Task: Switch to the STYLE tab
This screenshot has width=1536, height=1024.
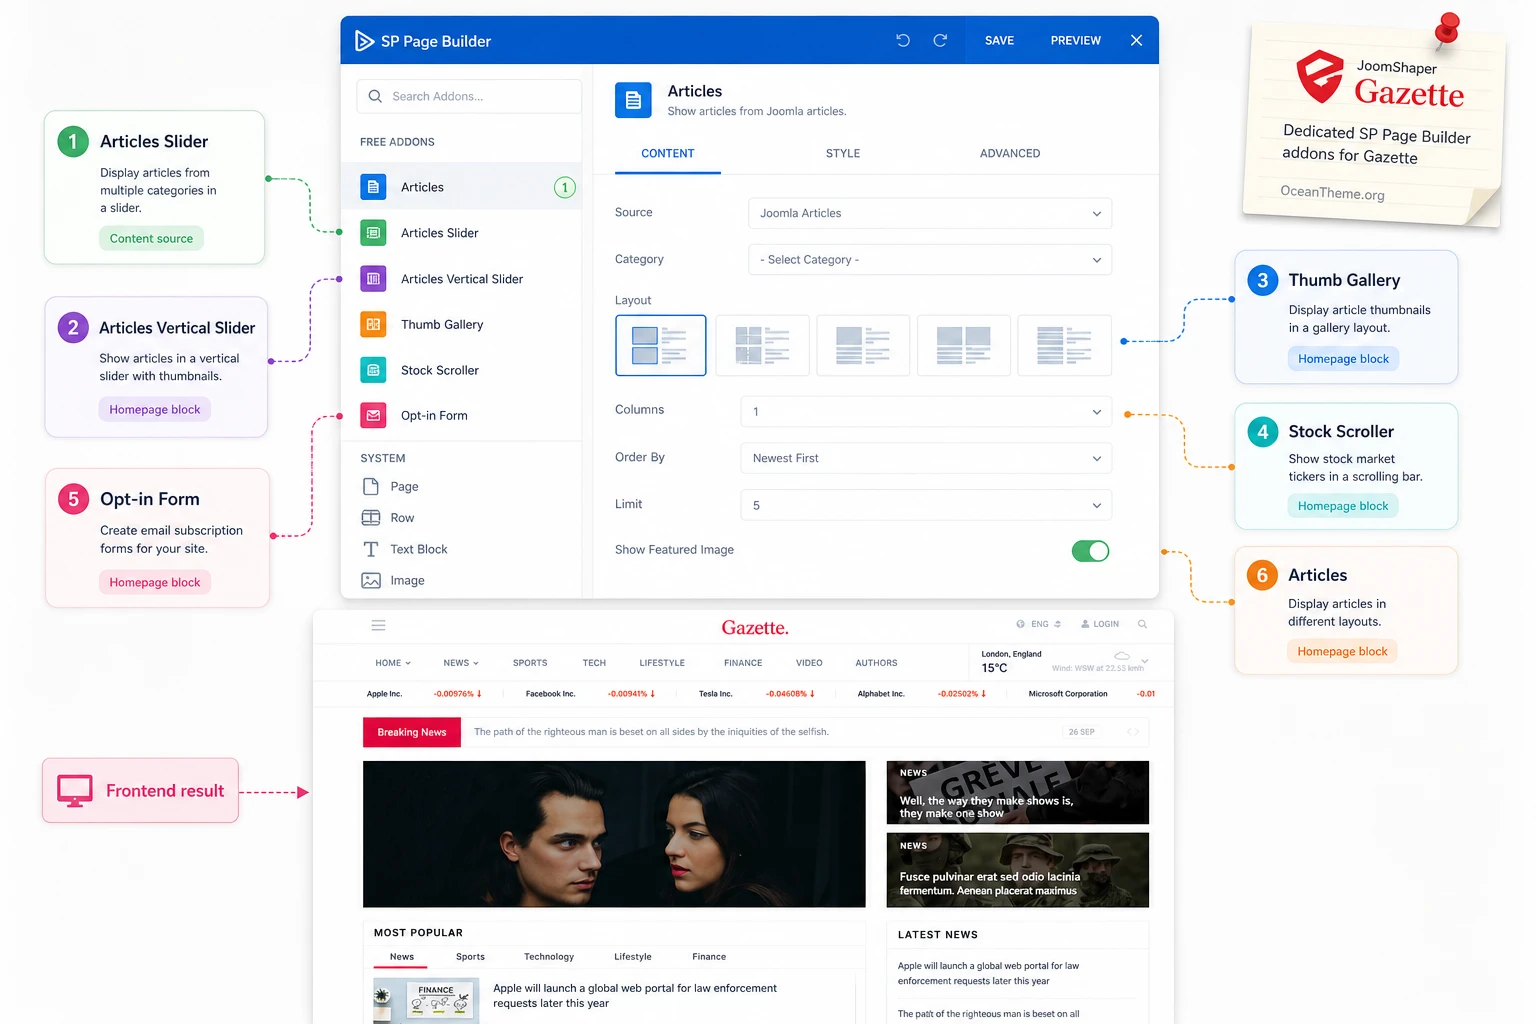Action: coord(843,153)
